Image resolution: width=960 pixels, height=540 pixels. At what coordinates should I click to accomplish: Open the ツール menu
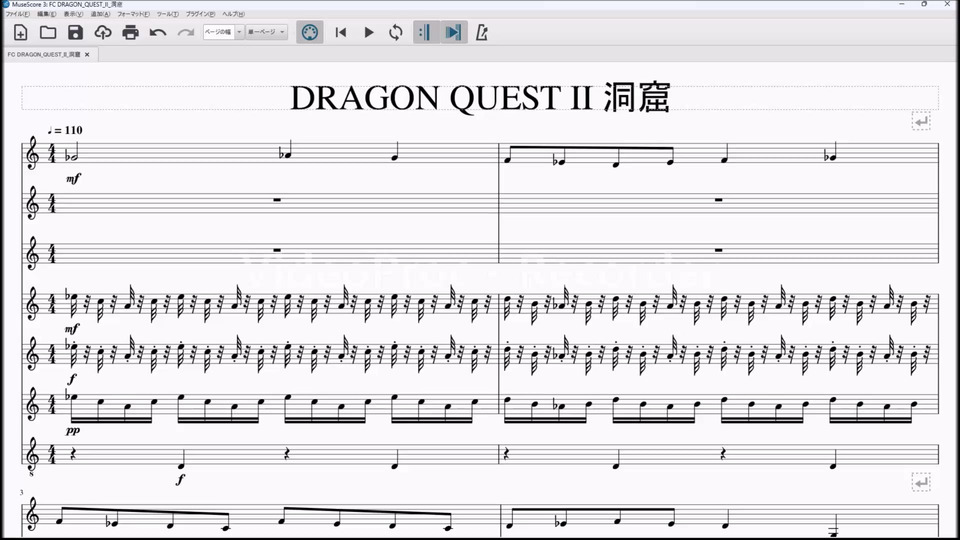(x=168, y=14)
